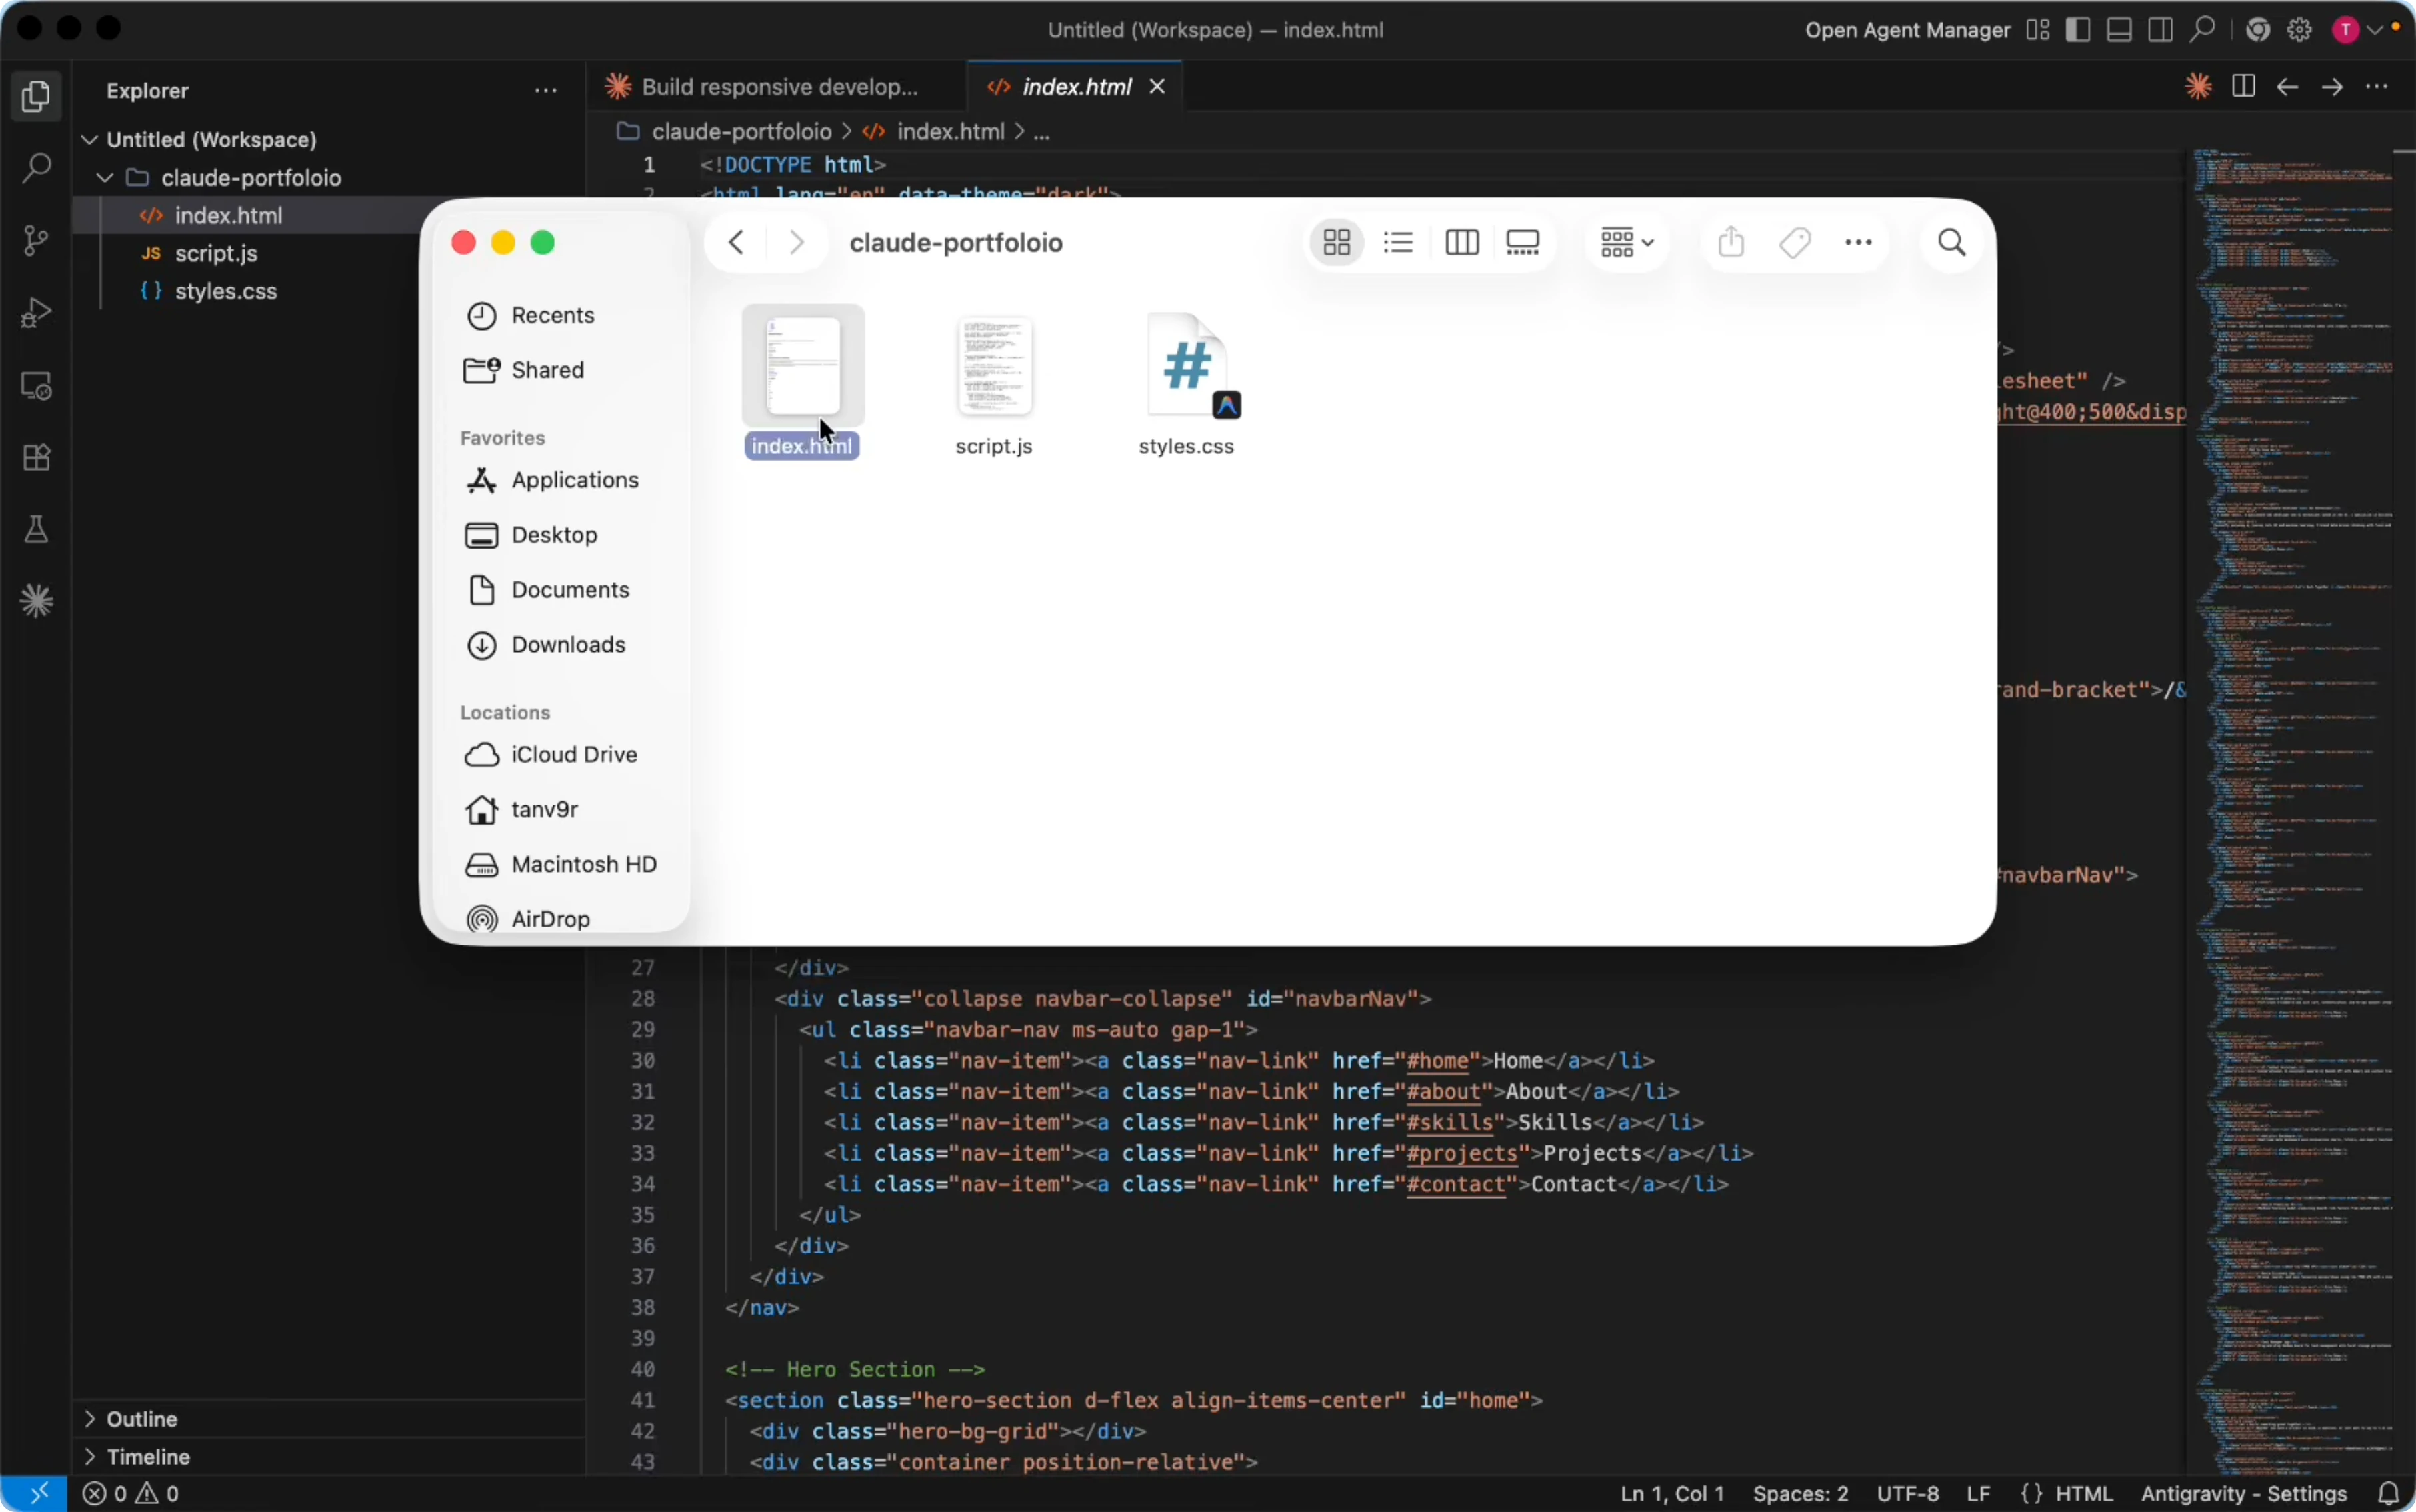
Task: Click the Finder Share icon
Action: point(1732,242)
